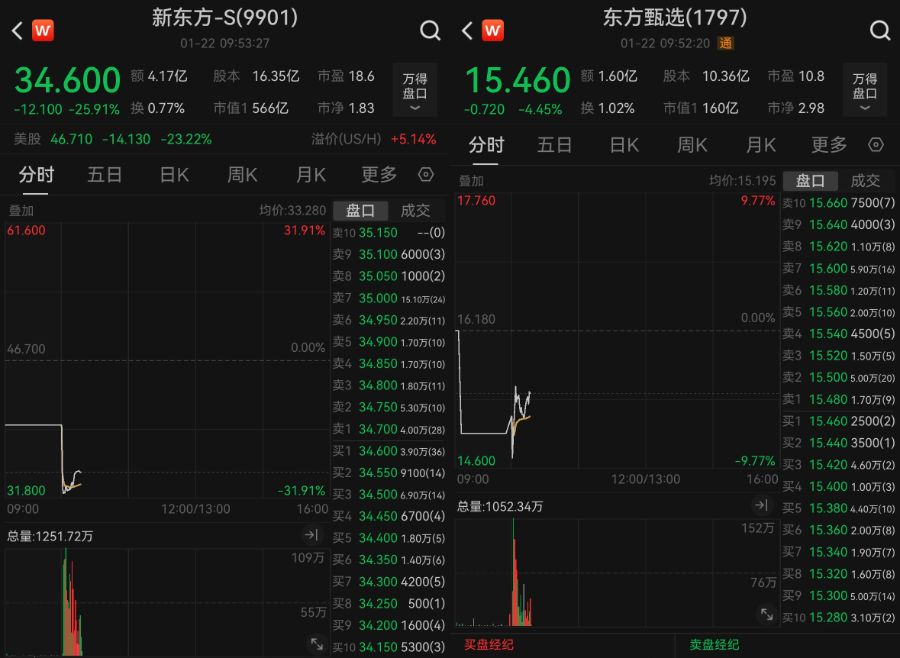Click back arrow on 东方甄选 panel

466,30
